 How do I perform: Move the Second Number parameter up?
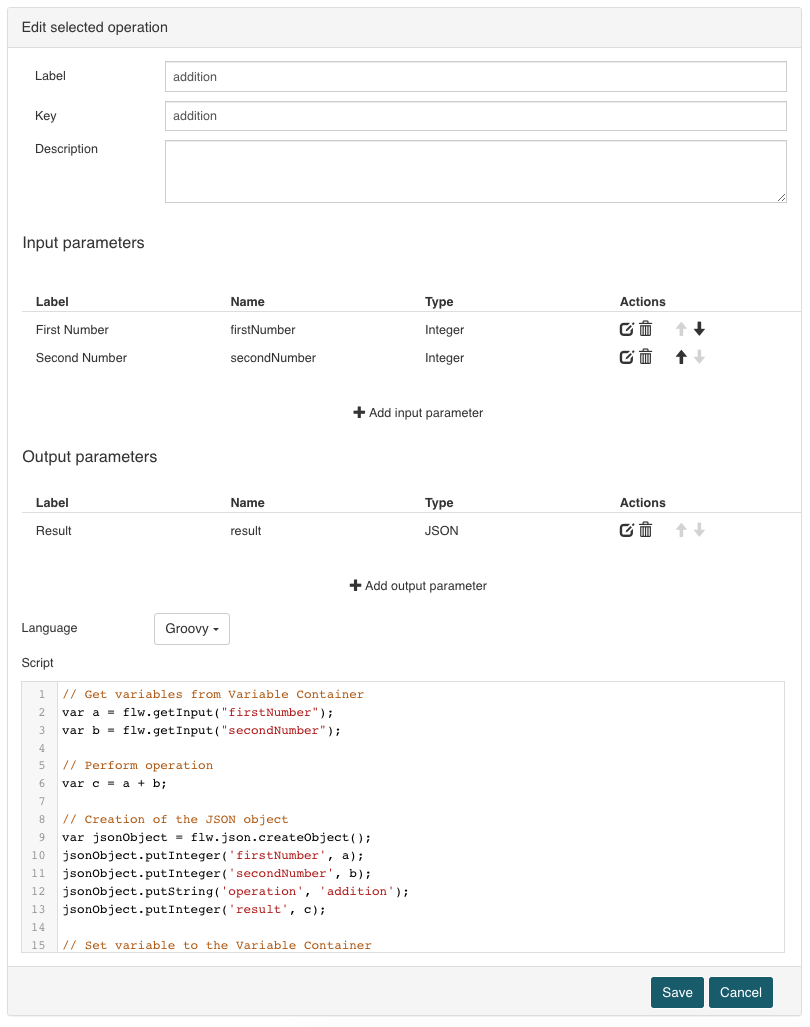(x=680, y=357)
